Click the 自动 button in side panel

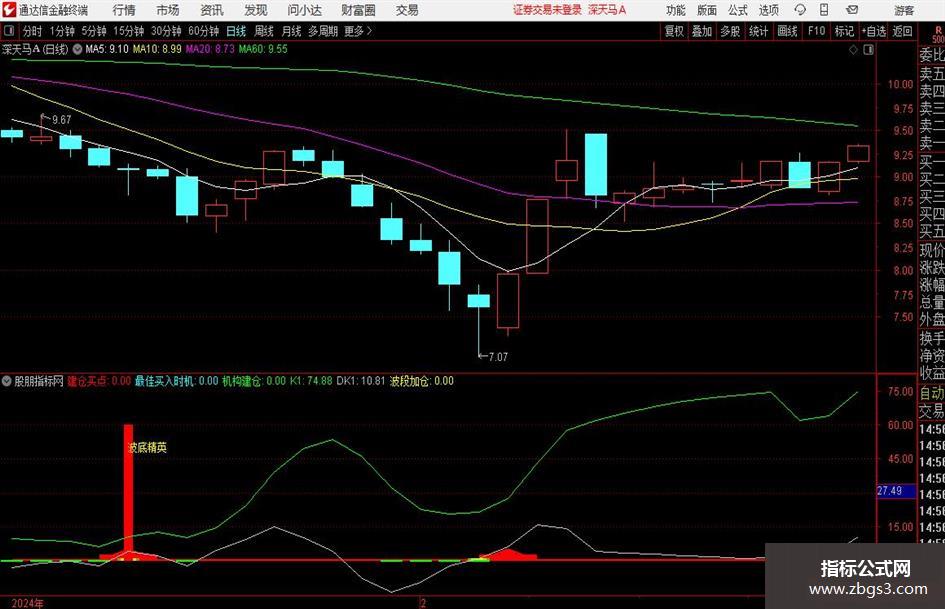click(x=932, y=393)
